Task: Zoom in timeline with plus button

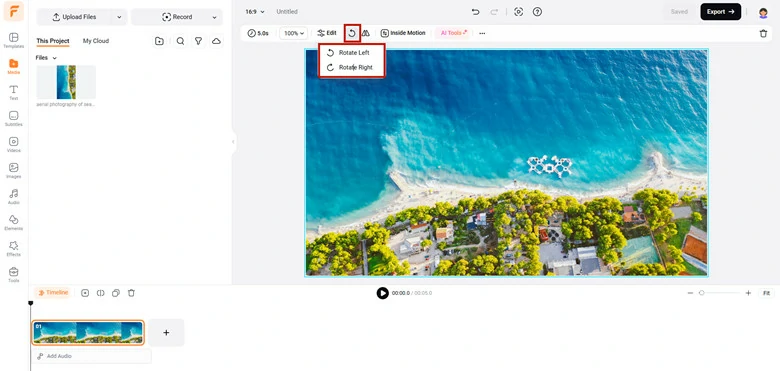Action: tap(748, 293)
